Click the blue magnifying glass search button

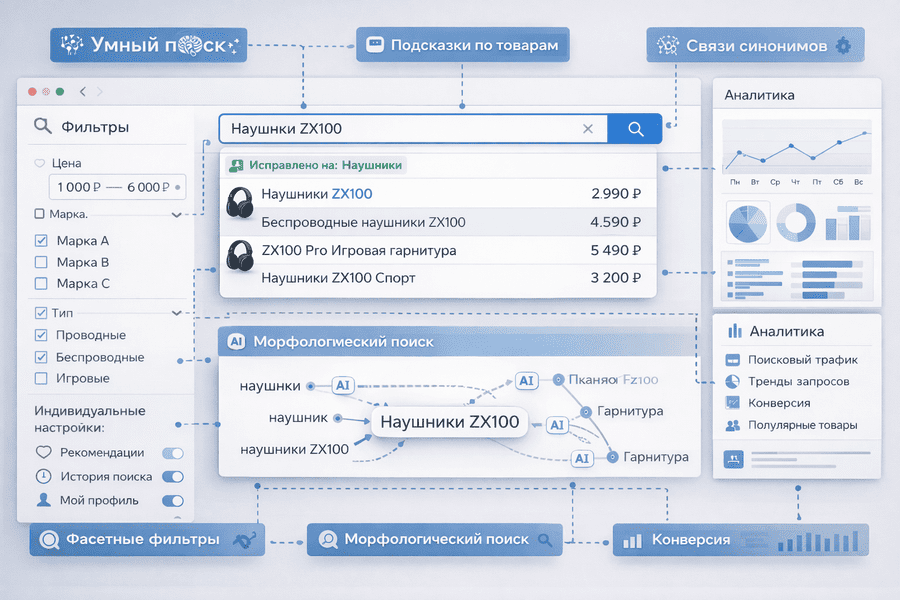(x=634, y=128)
